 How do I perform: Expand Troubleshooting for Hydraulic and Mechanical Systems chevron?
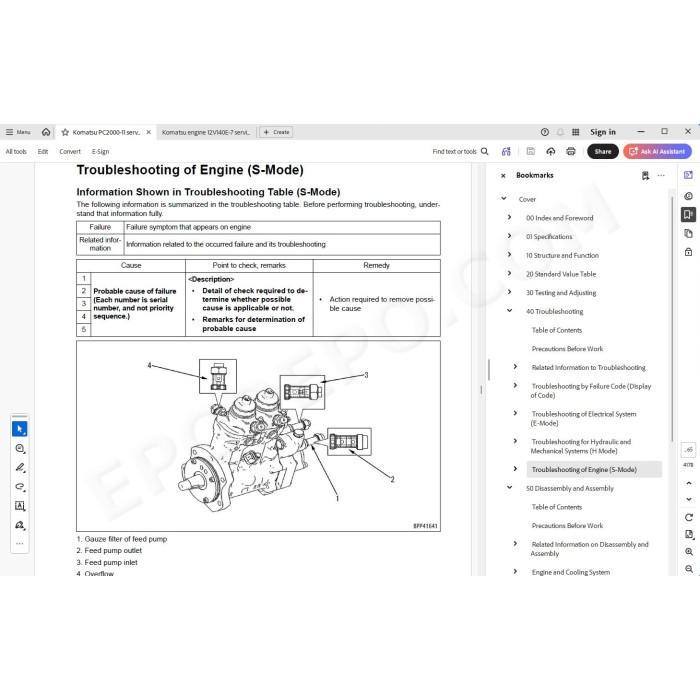(515, 442)
